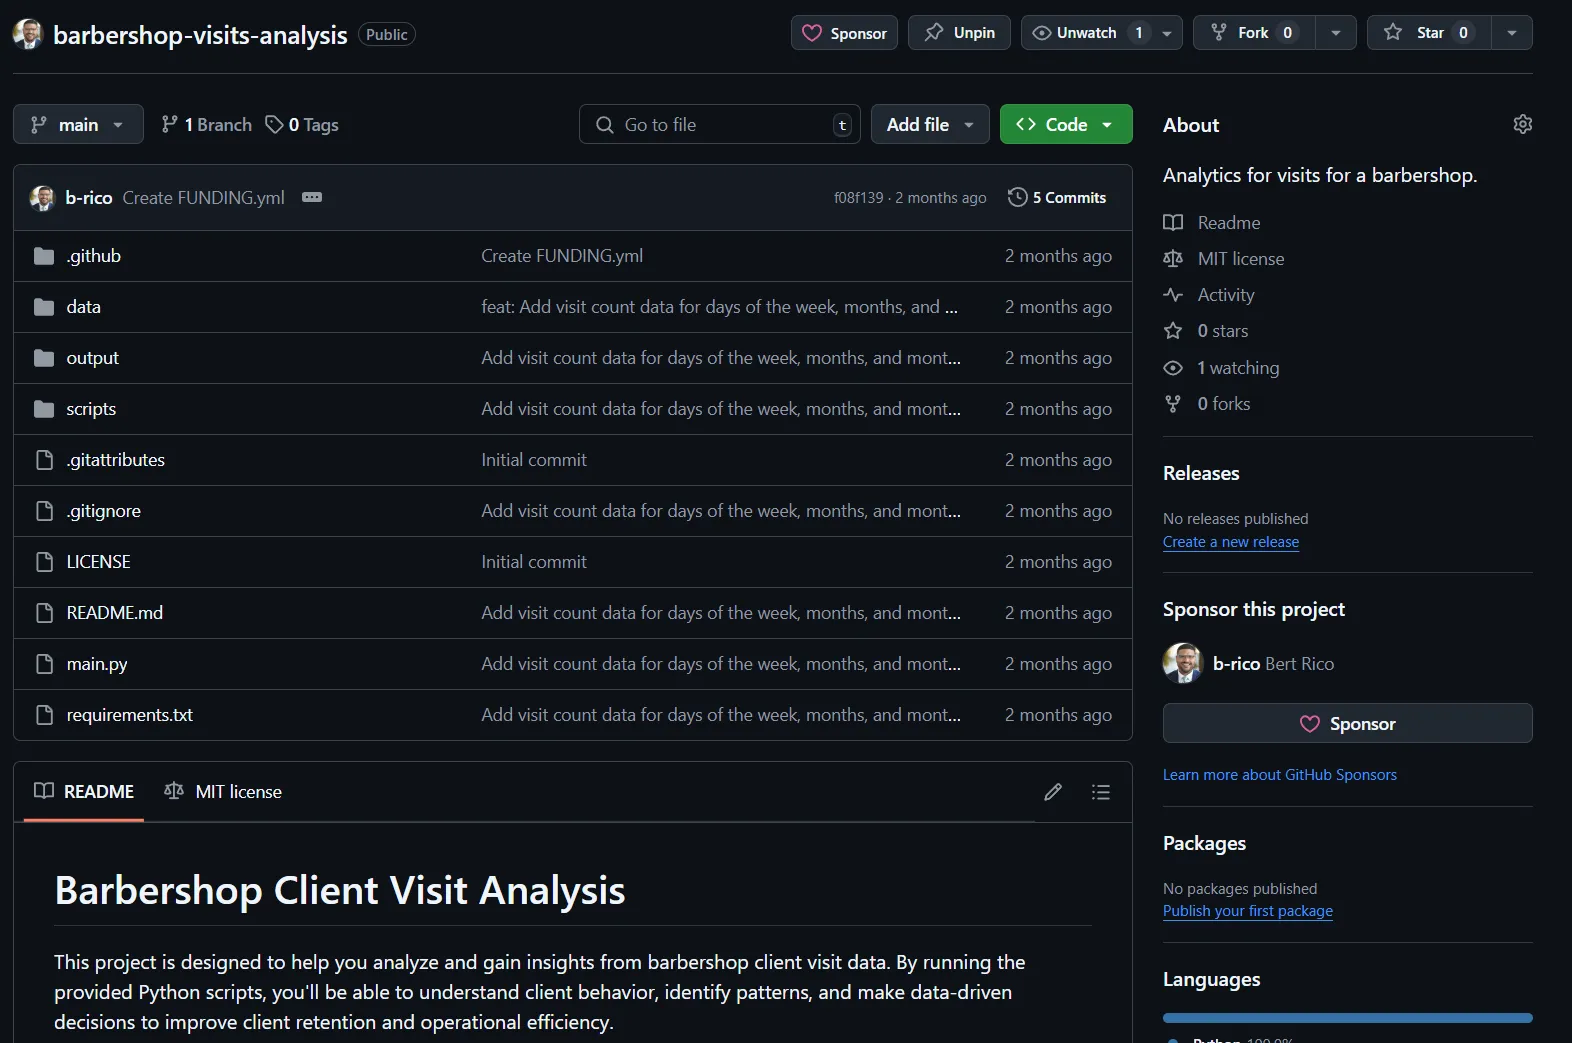Select the README tab

click(84, 792)
